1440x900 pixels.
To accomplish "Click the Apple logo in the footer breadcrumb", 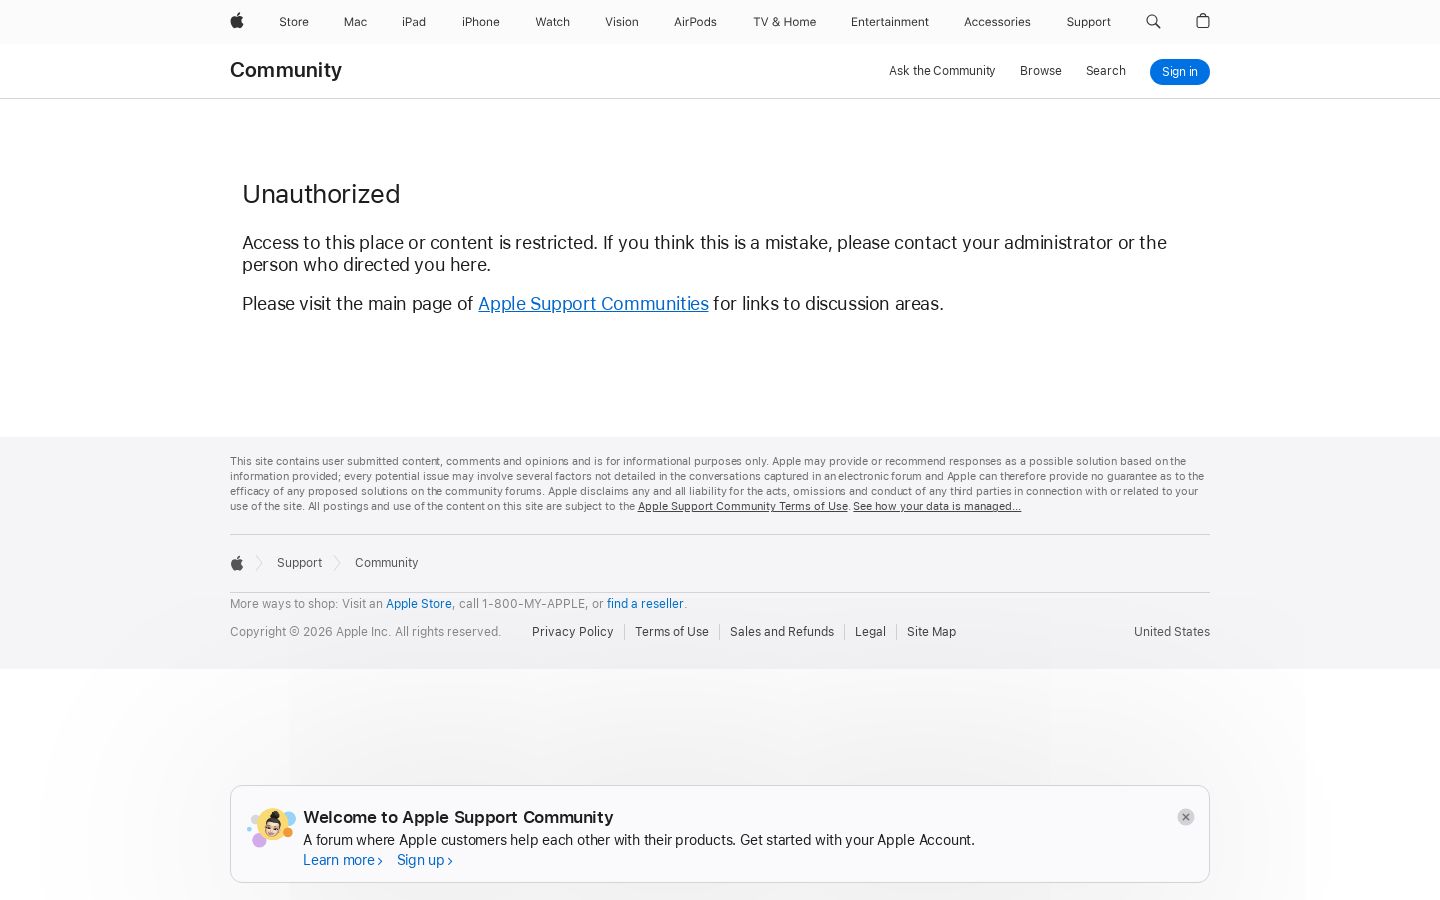I will (x=237, y=563).
